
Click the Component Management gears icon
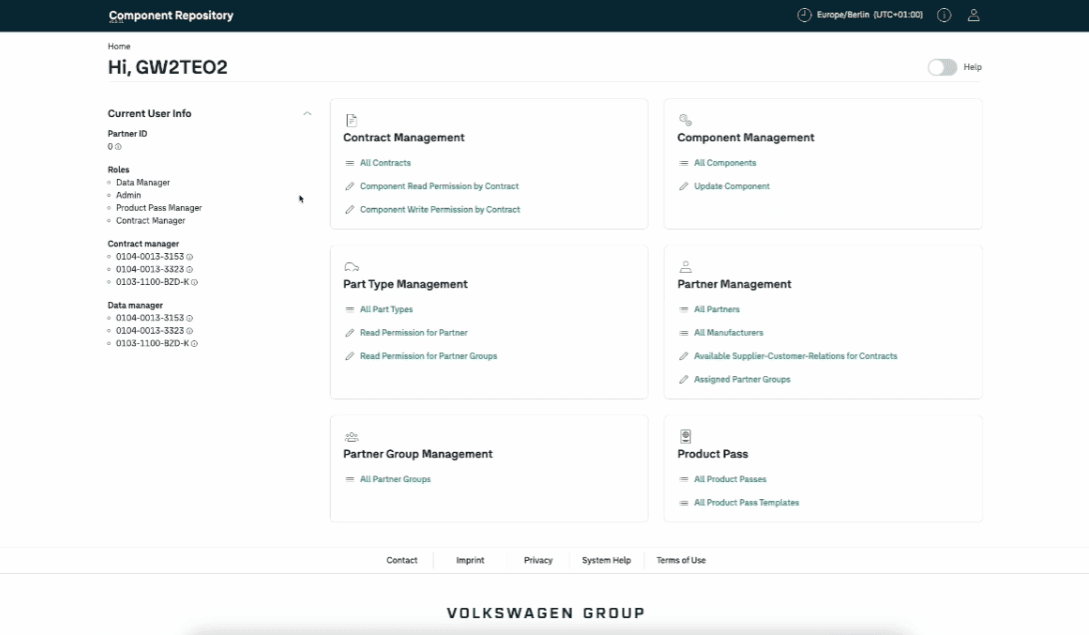[x=685, y=120]
